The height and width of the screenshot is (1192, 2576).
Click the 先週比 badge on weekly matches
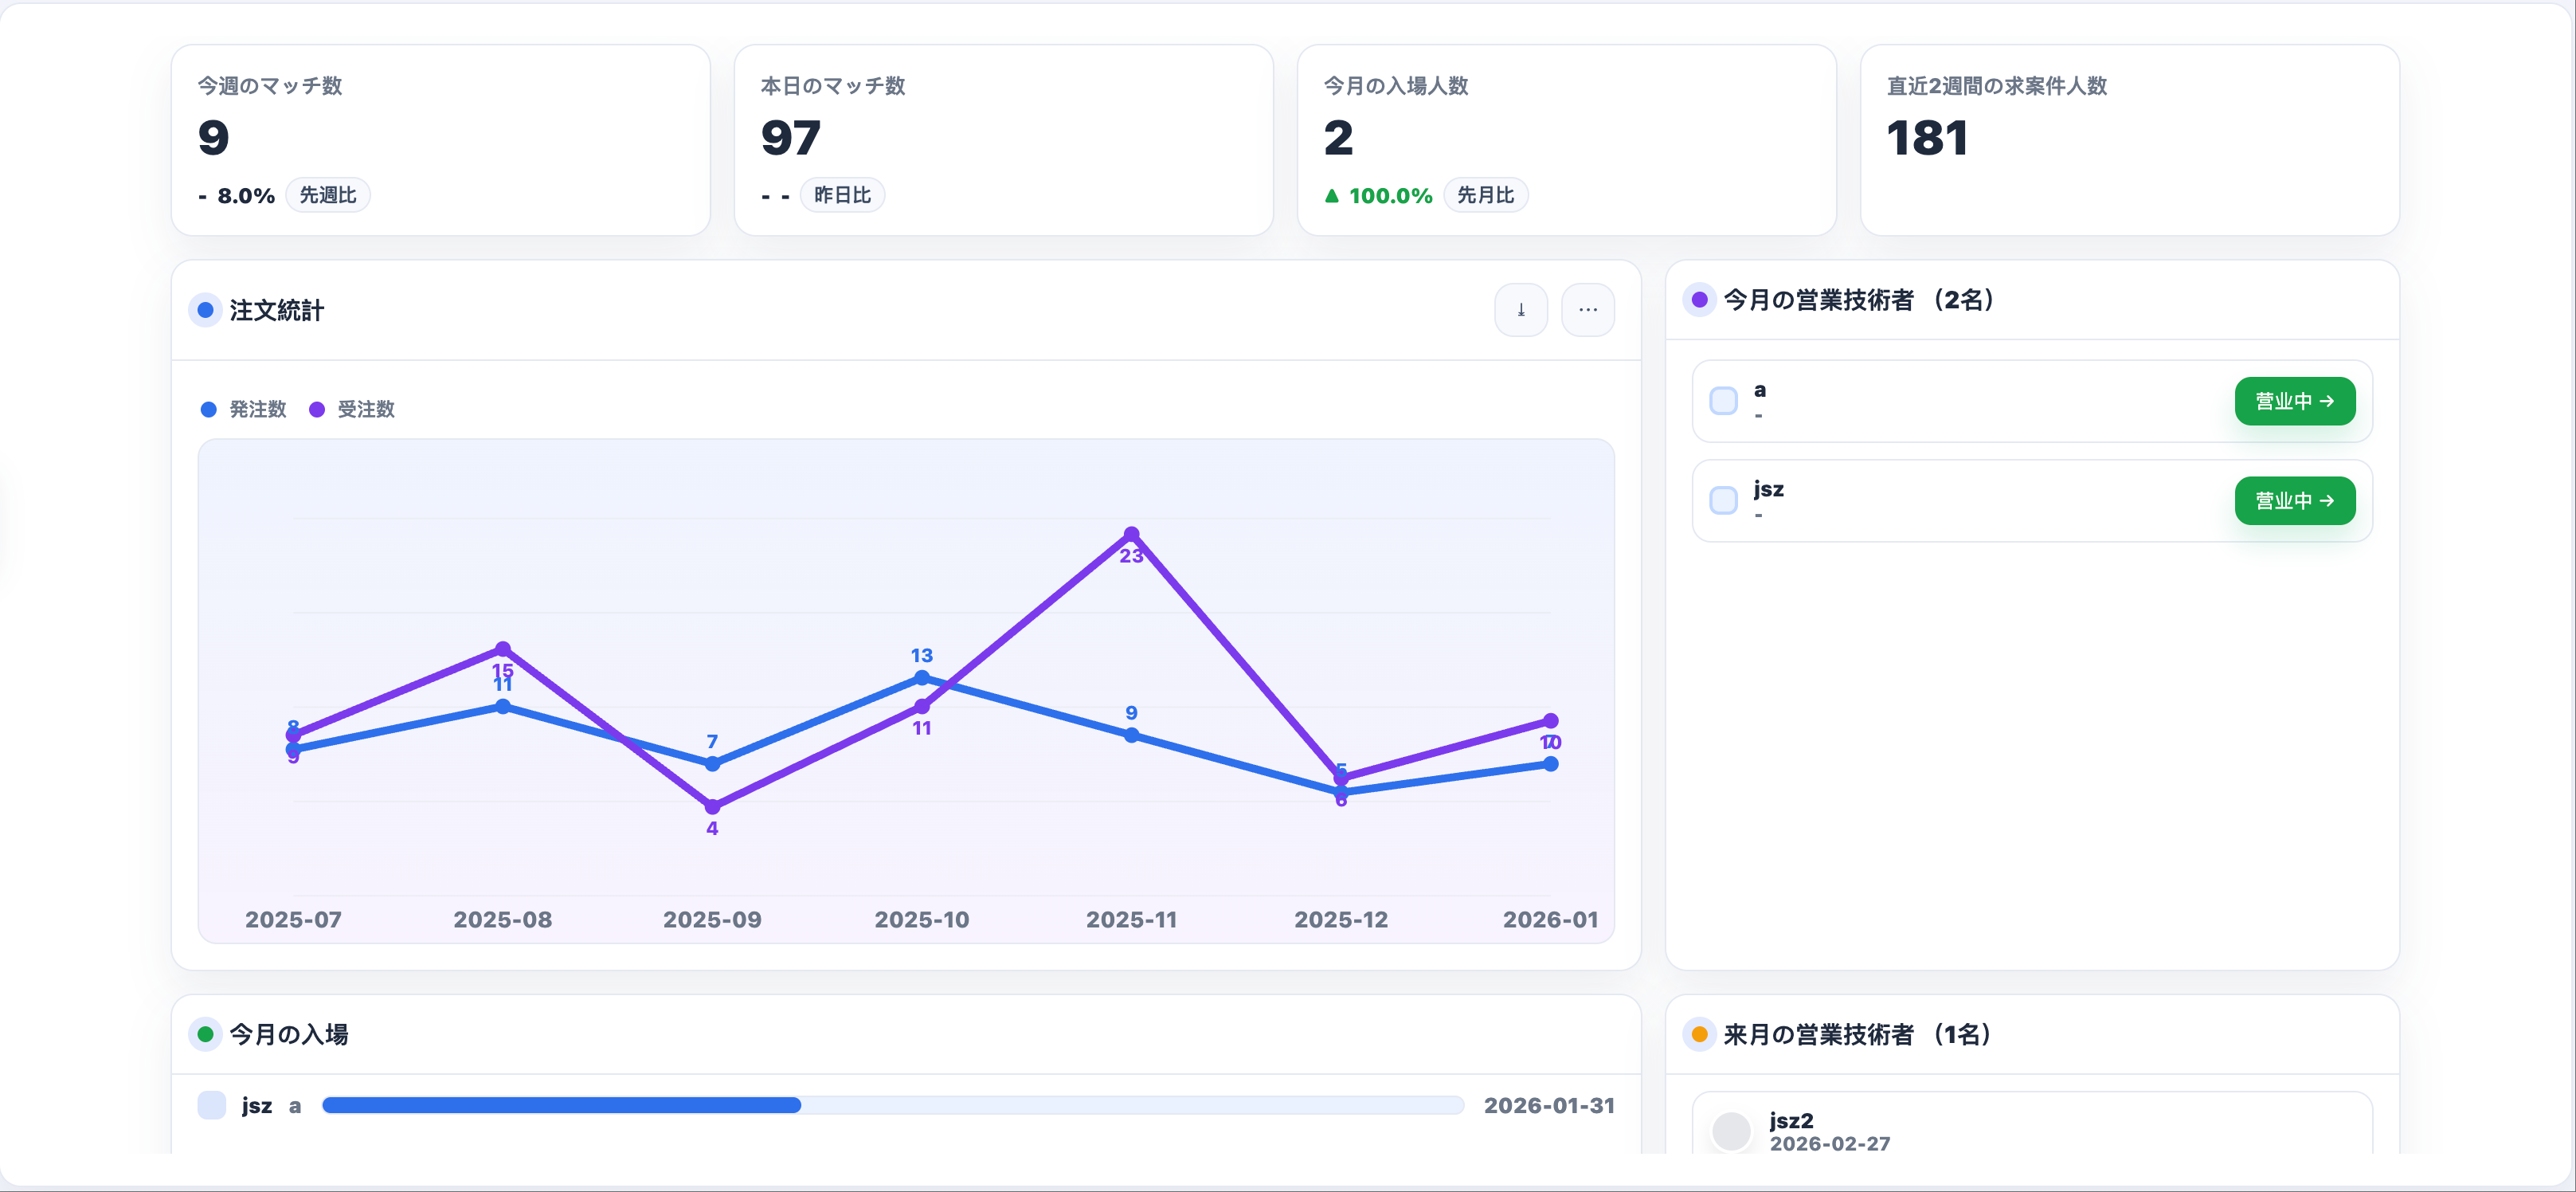coord(328,195)
